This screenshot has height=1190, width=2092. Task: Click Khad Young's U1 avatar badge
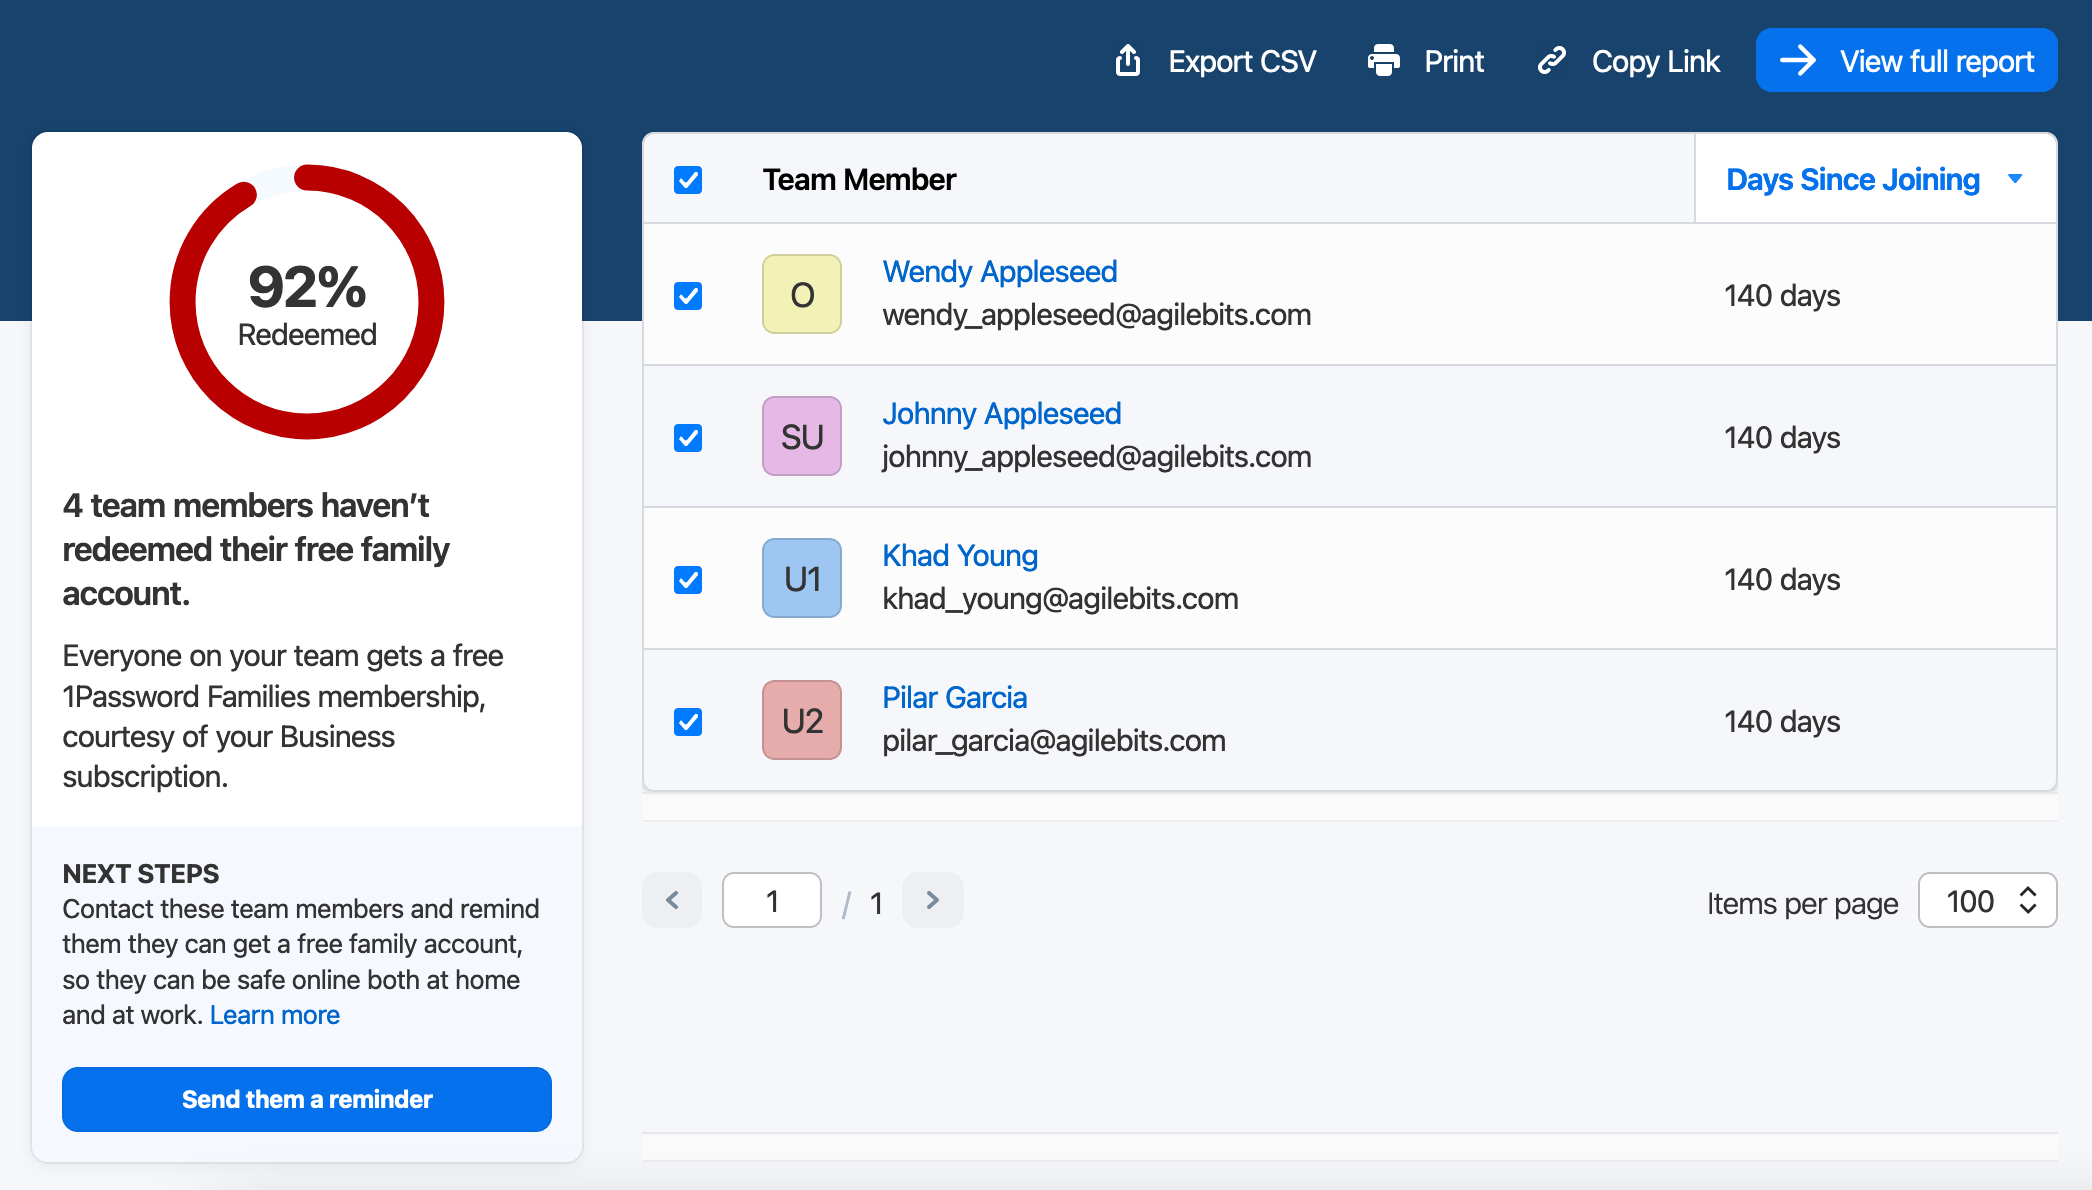click(x=801, y=578)
